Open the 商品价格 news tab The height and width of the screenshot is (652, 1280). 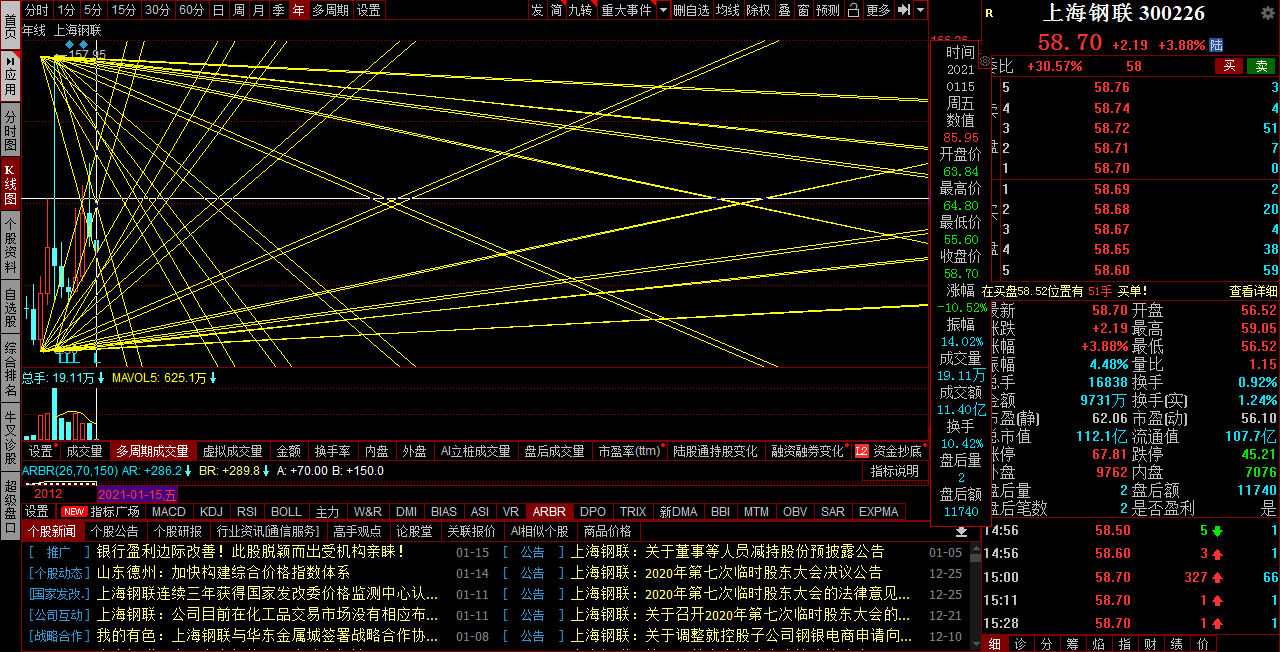pyautogui.click(x=607, y=531)
